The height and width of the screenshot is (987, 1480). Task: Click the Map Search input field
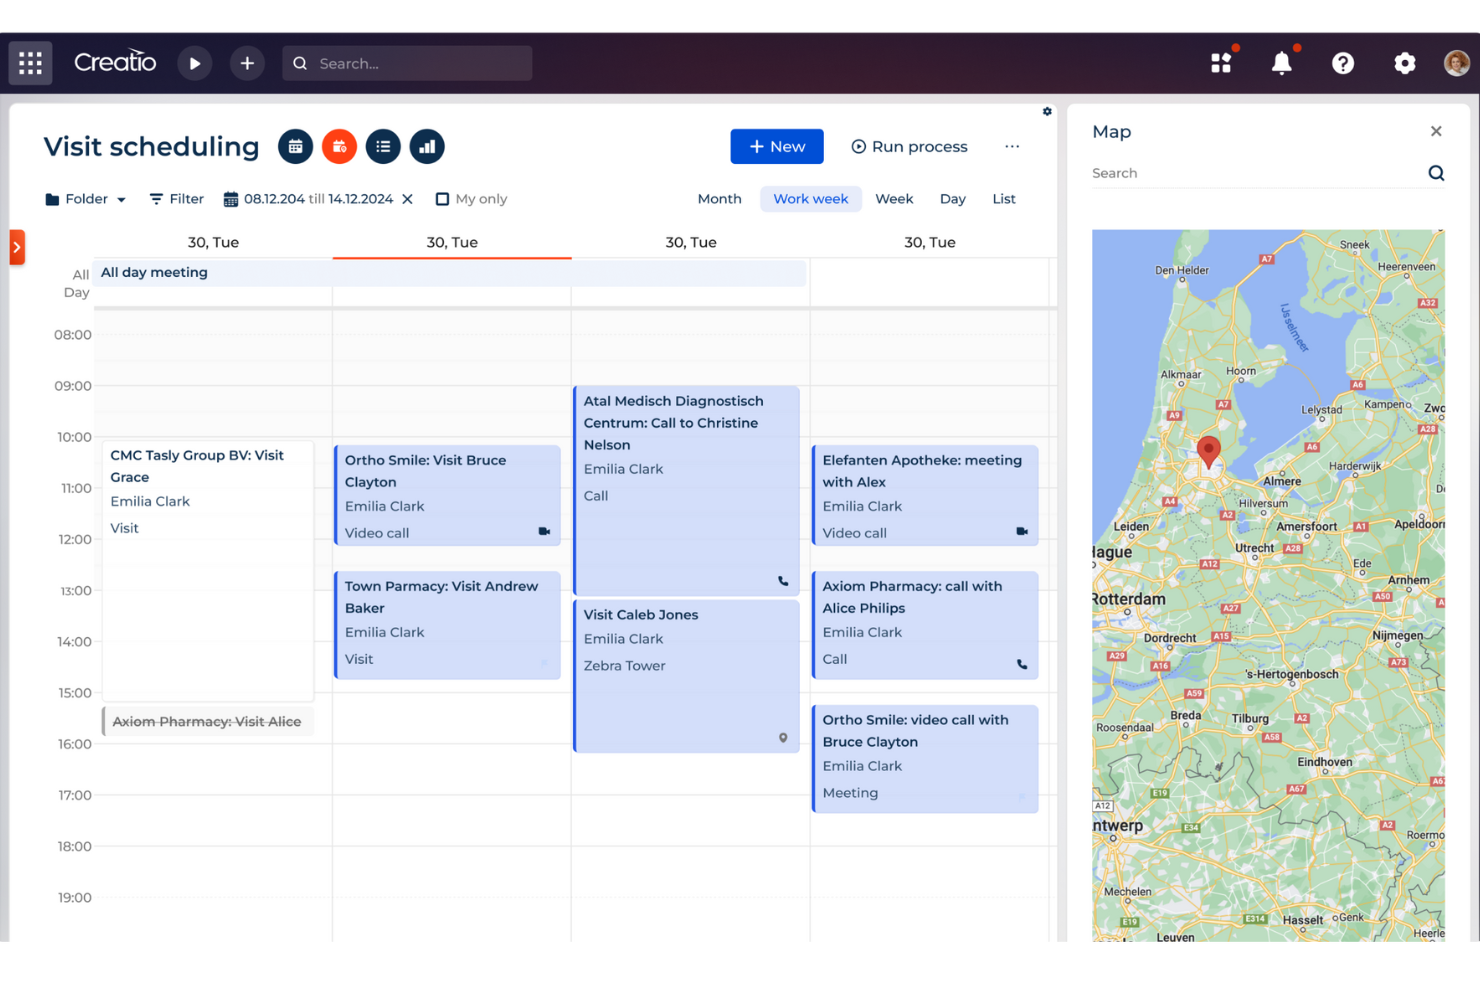(1257, 173)
